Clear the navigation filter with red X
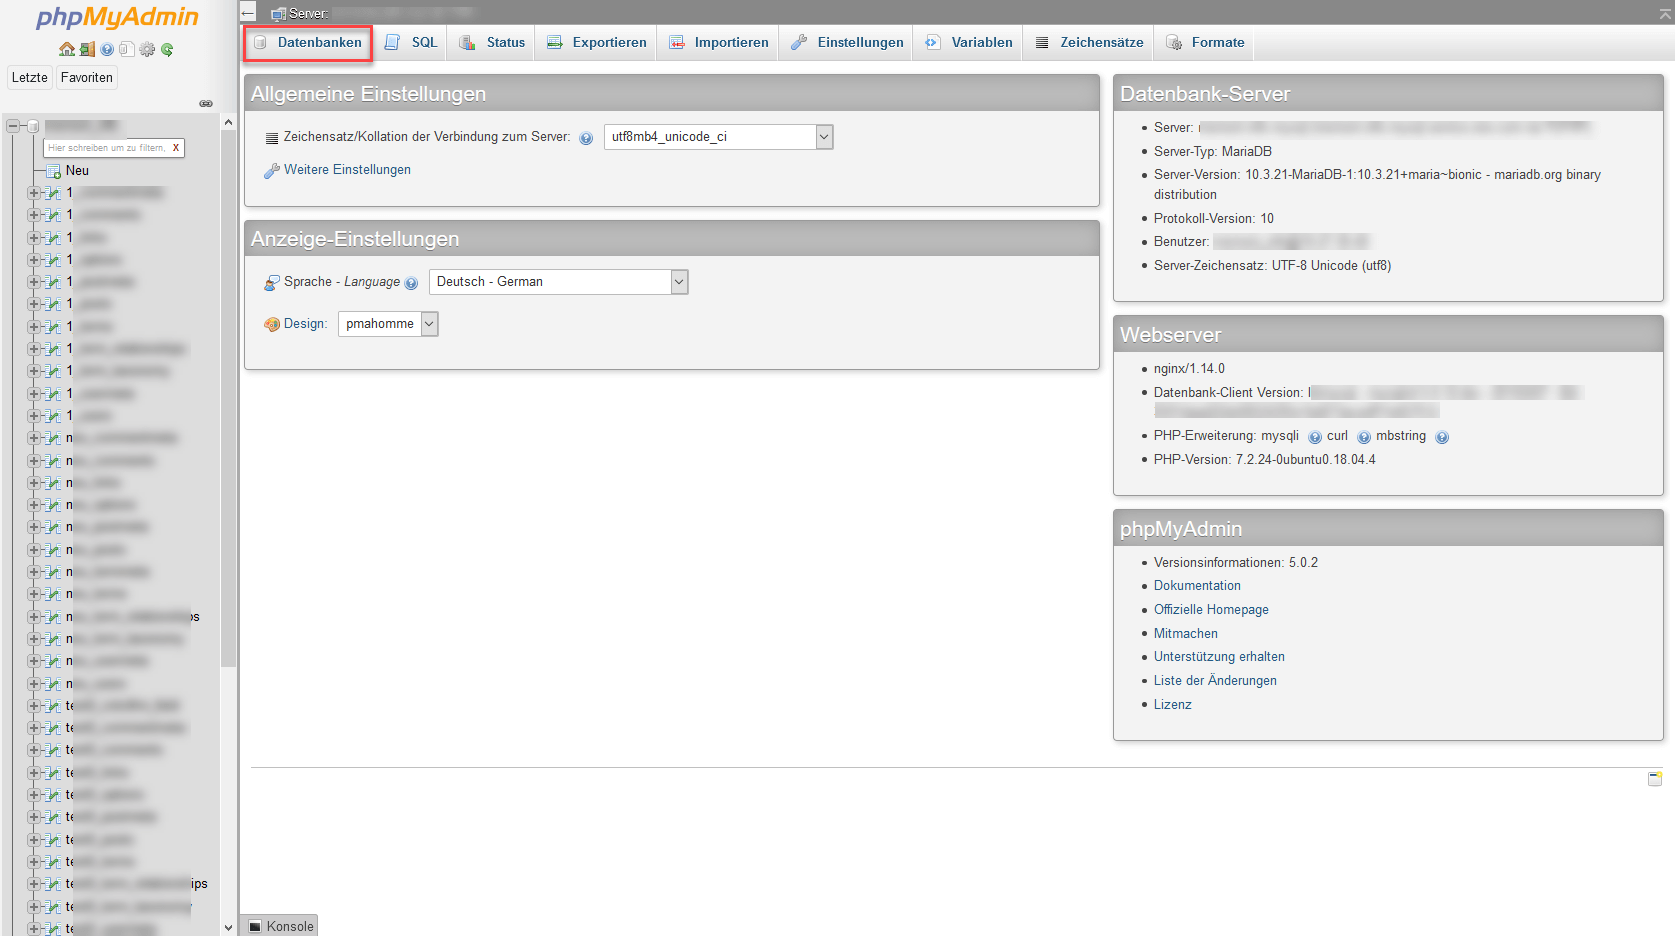Image resolution: width=1675 pixels, height=936 pixels. [x=176, y=148]
